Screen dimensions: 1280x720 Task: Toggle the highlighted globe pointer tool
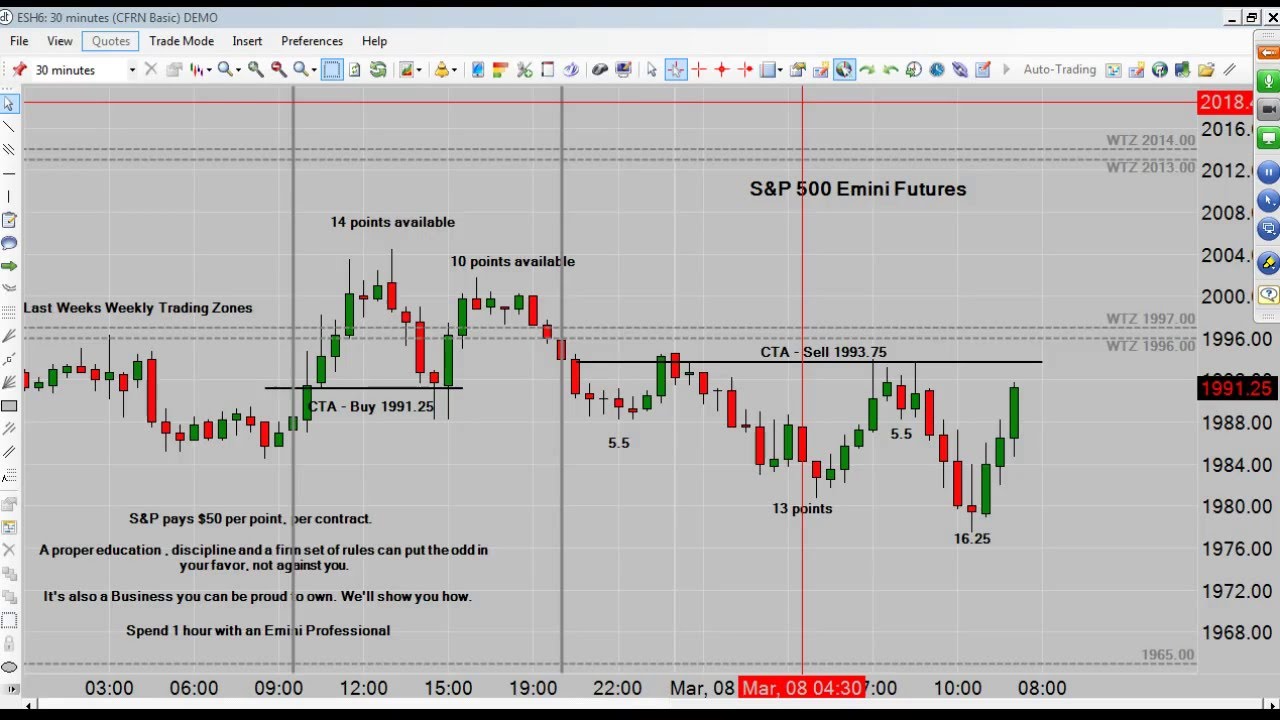pos(844,69)
